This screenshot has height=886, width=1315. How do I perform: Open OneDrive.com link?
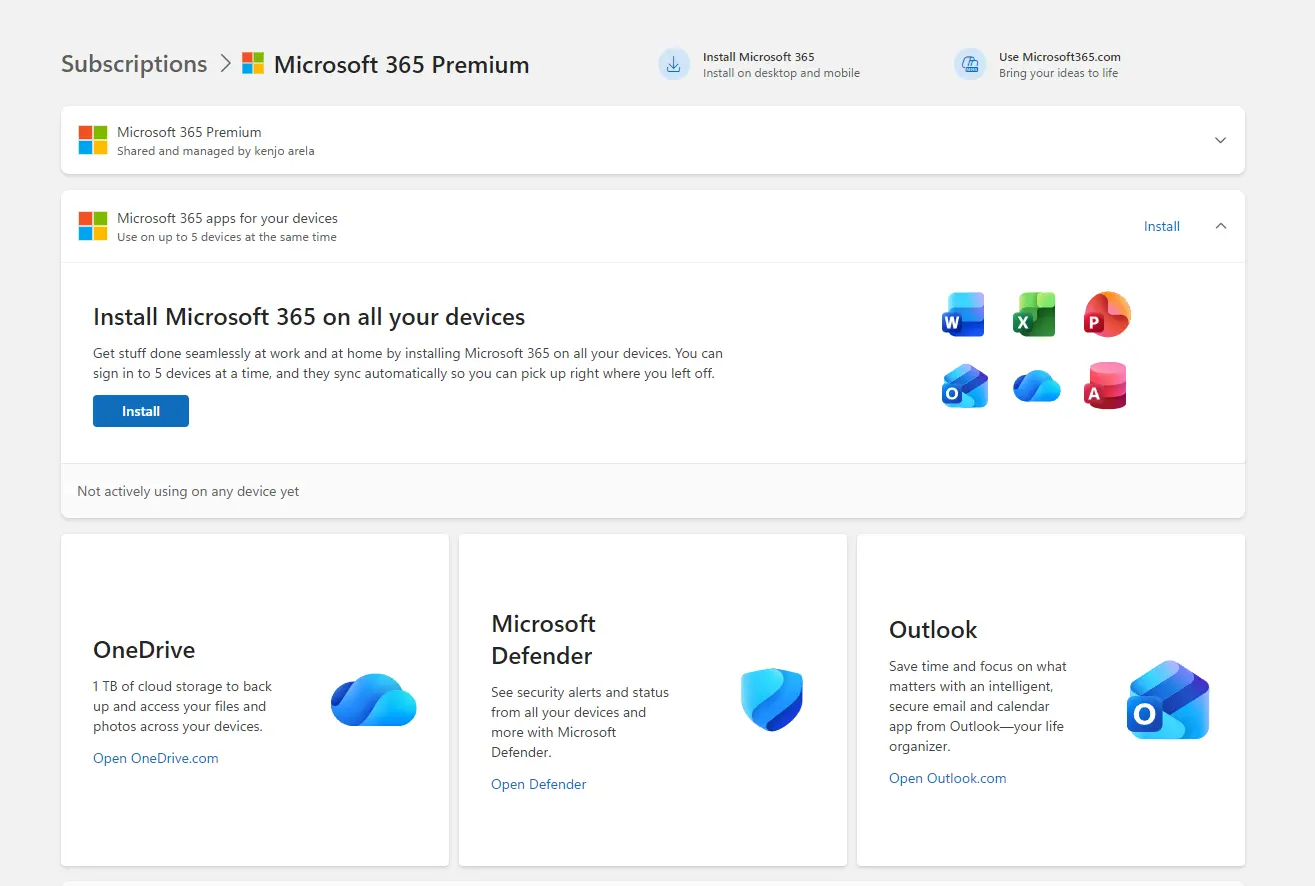click(x=156, y=758)
